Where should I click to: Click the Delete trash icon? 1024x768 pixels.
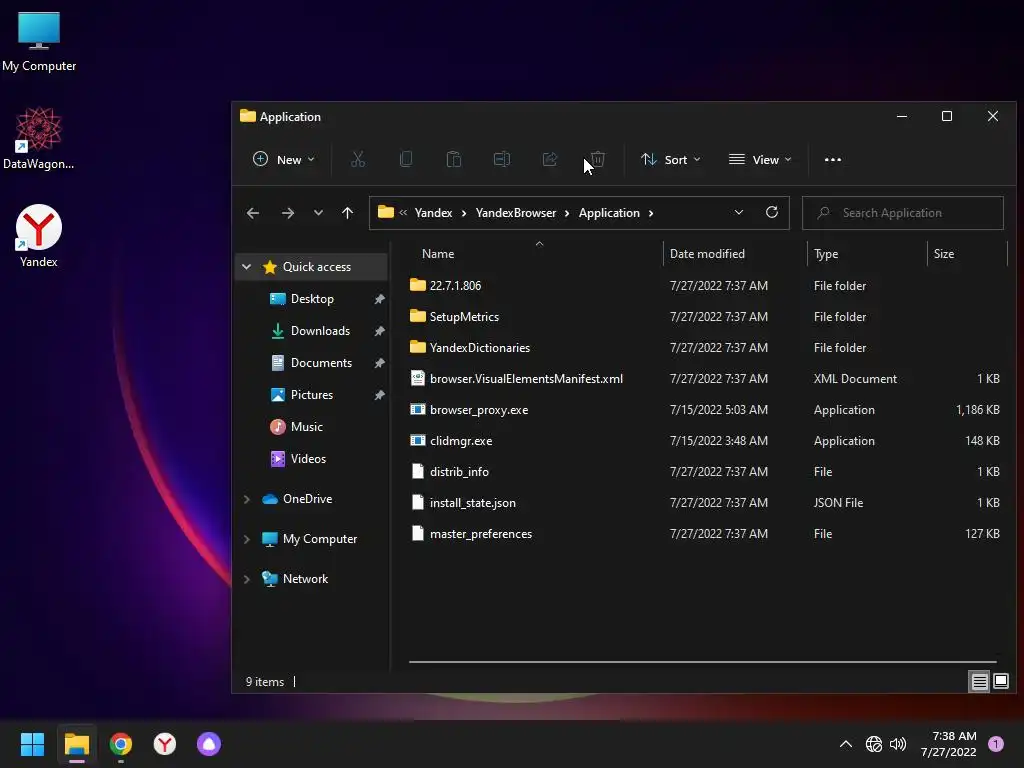[598, 159]
